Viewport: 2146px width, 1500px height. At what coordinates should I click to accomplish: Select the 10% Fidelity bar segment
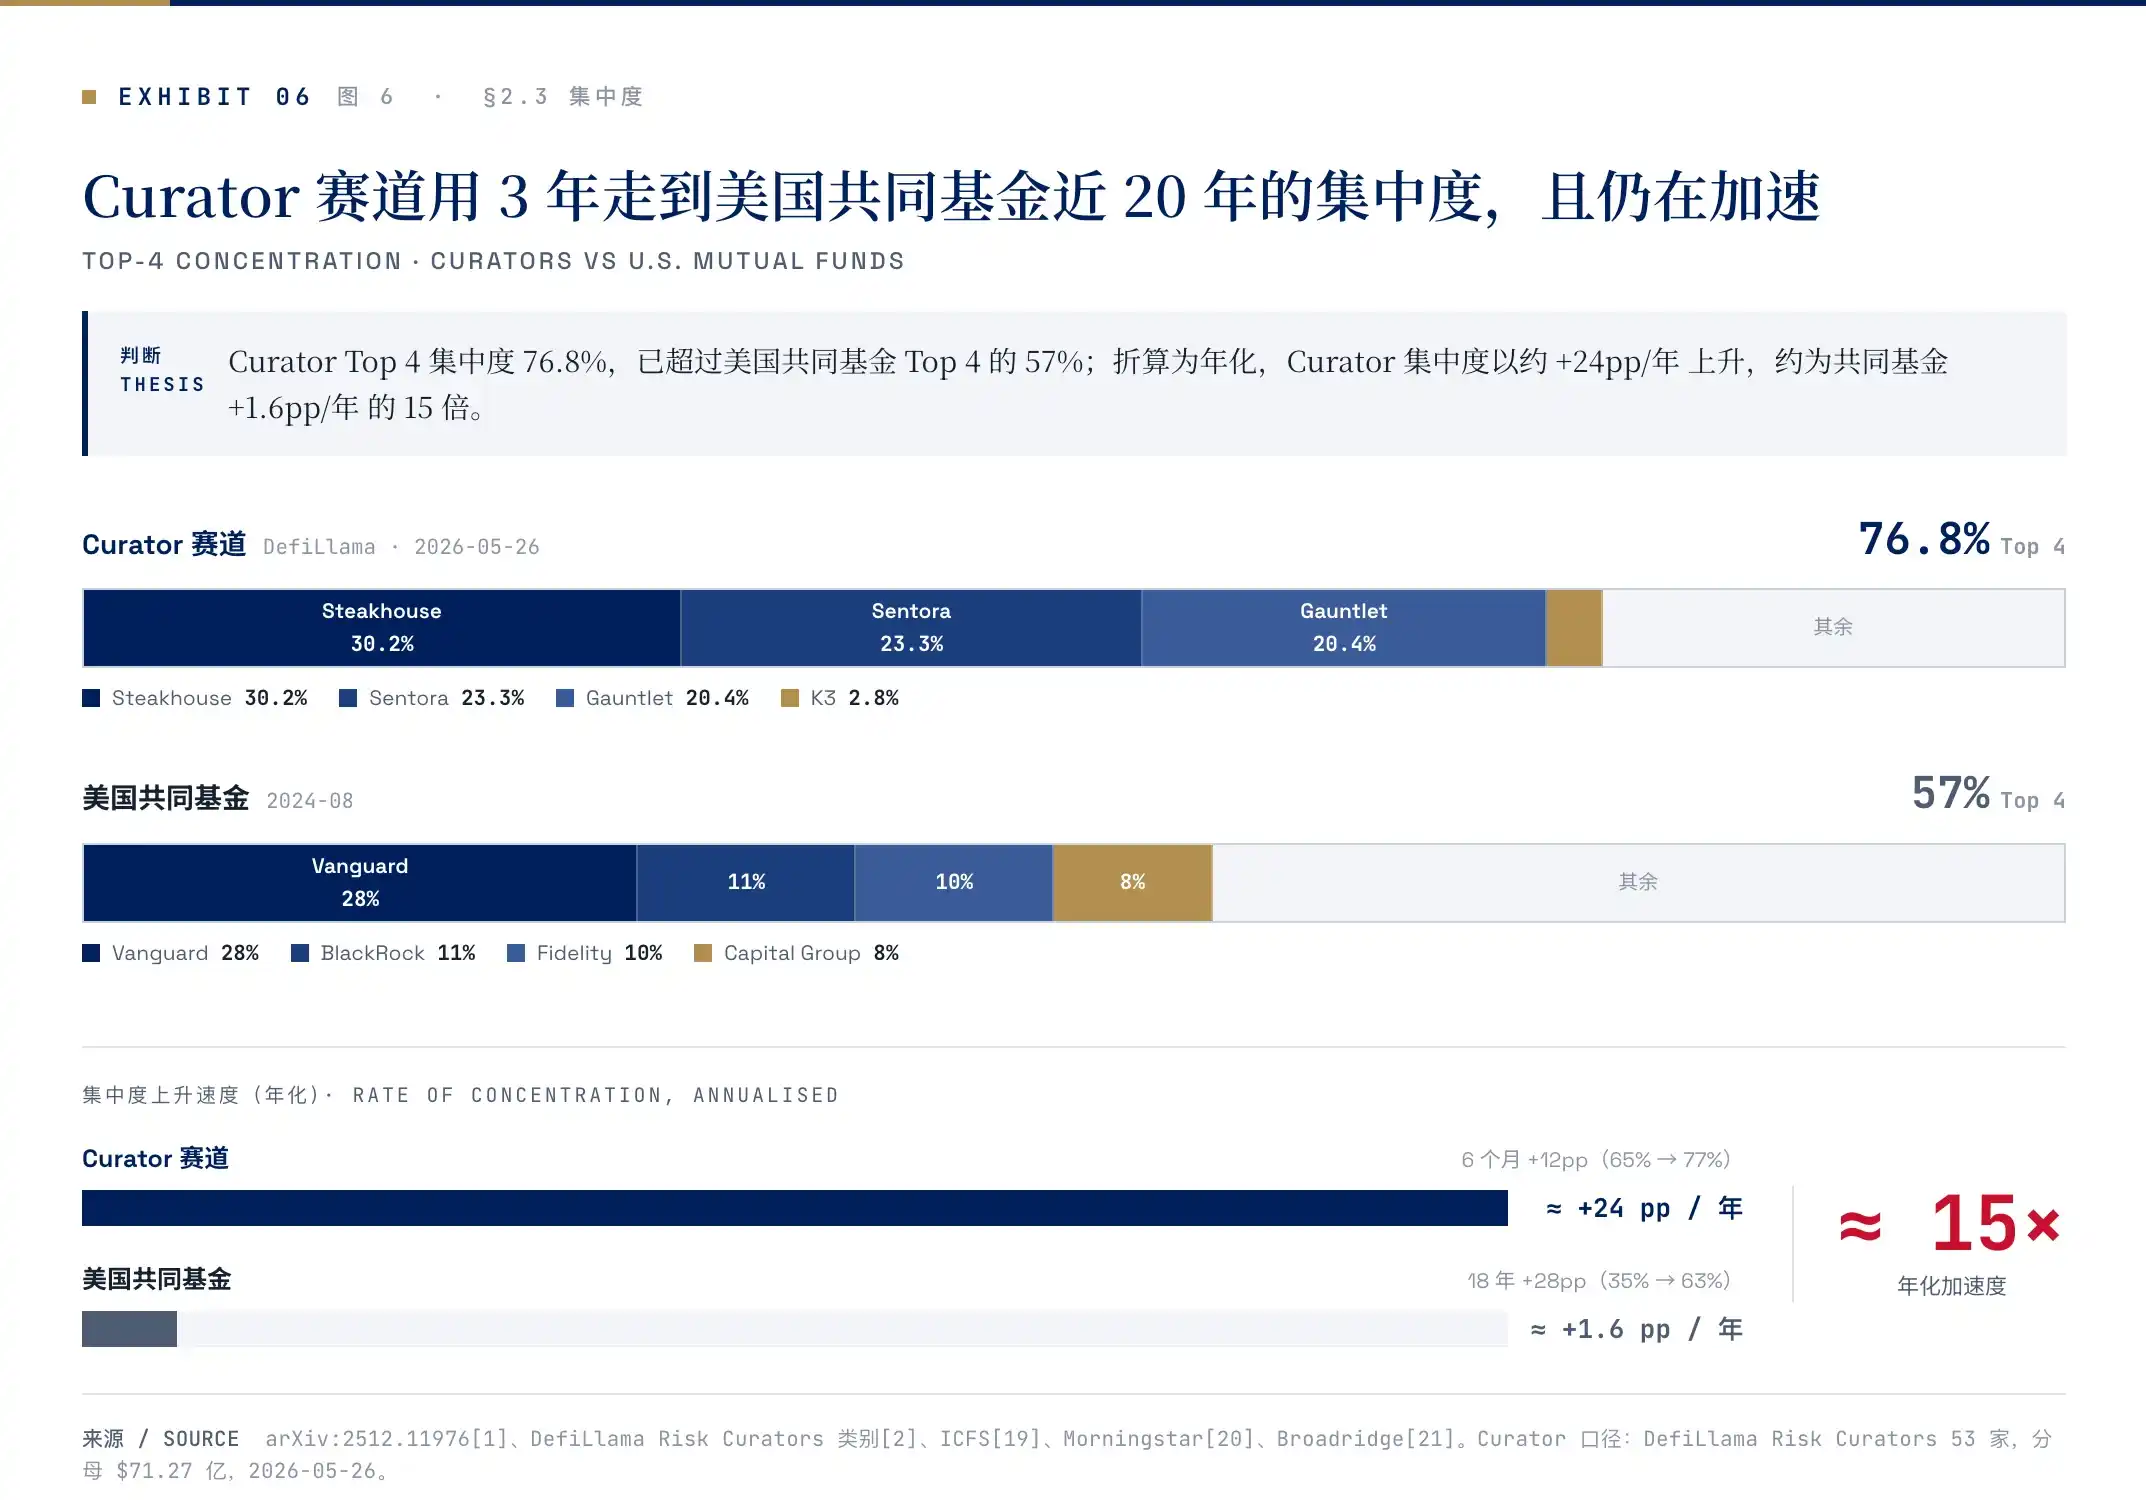tap(954, 883)
